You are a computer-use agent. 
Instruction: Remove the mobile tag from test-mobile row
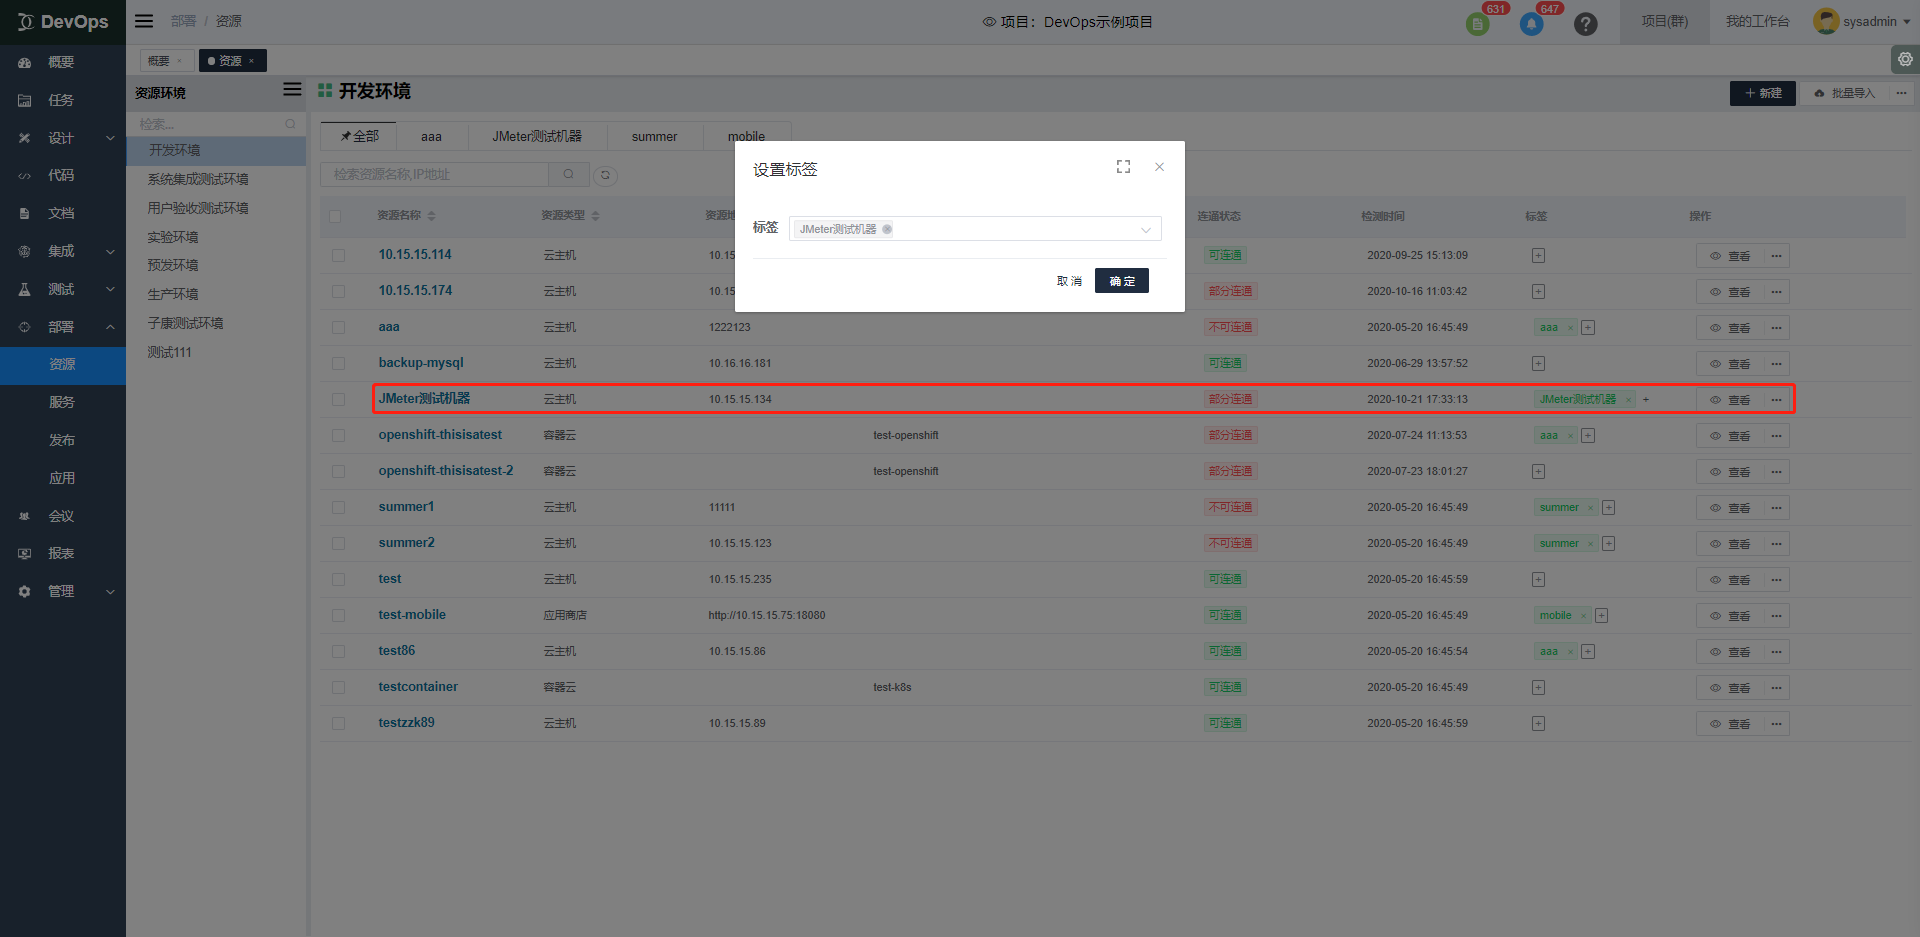click(1583, 616)
